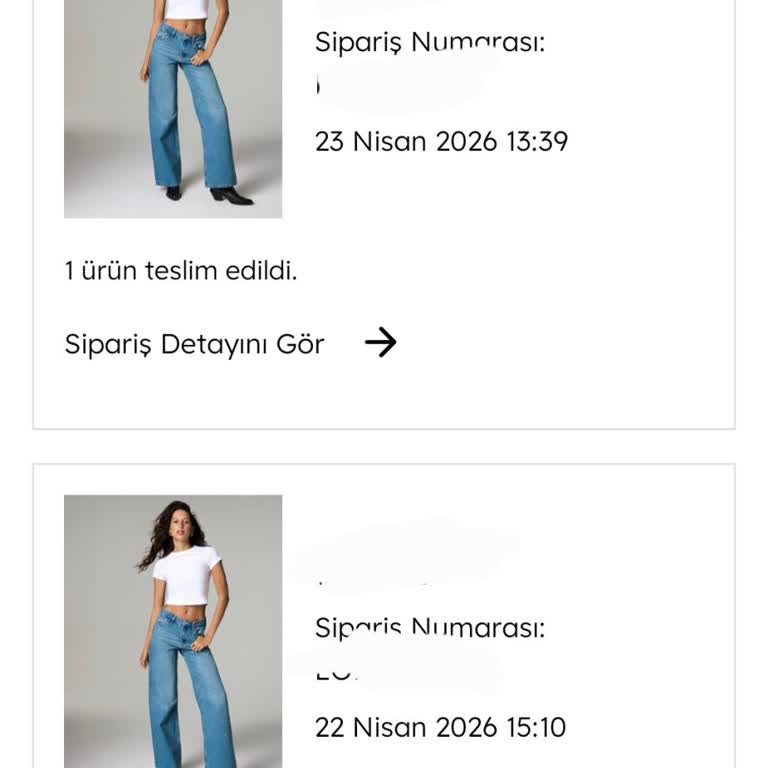The image size is (768, 768).
Task: Click the word "Gör" in the order detail link
Action: 299,344
